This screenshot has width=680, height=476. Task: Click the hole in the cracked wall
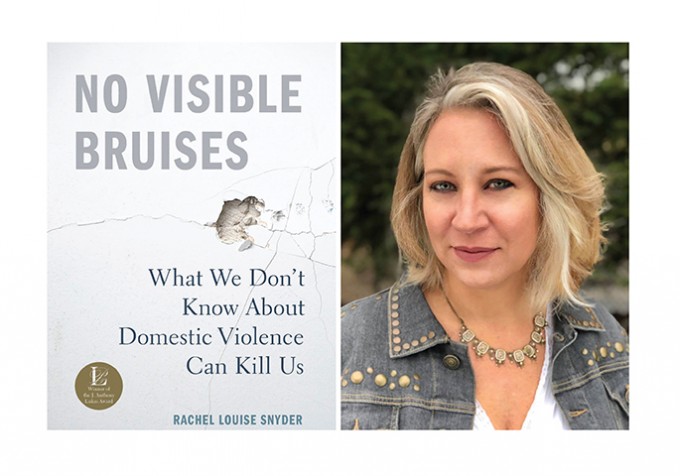(x=237, y=220)
